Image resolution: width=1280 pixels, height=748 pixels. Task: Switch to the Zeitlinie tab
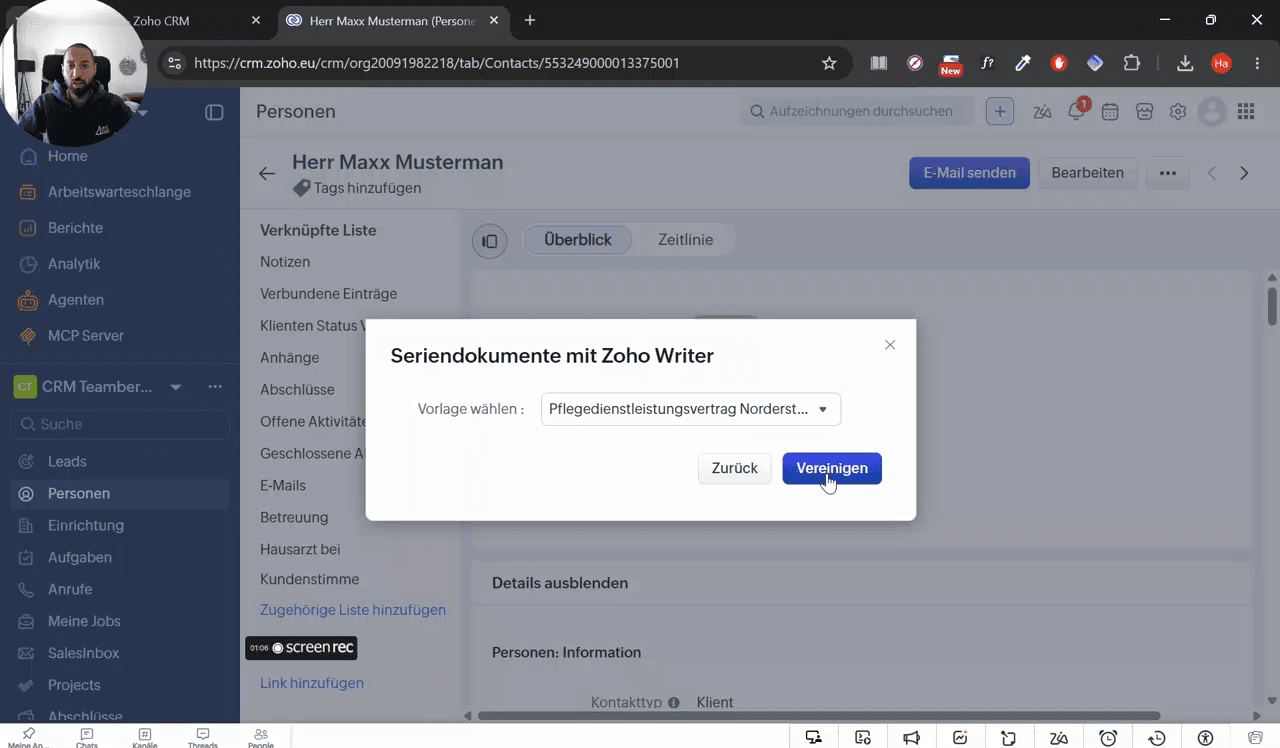pyautogui.click(x=686, y=240)
